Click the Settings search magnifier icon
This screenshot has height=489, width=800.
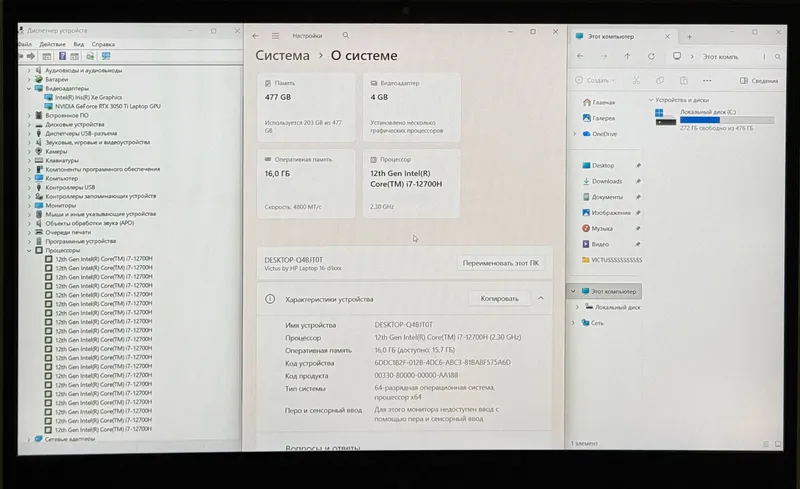pyautogui.click(x=346, y=35)
